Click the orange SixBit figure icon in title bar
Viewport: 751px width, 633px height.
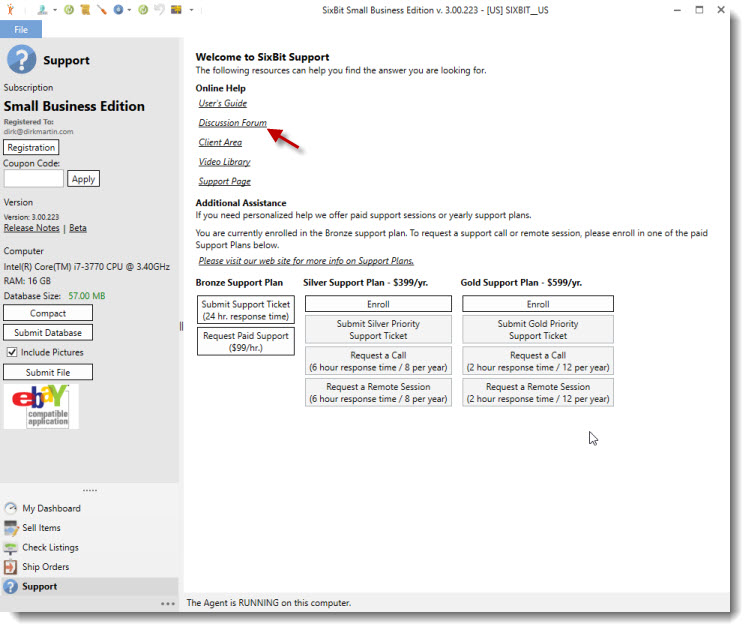[x=11, y=10]
